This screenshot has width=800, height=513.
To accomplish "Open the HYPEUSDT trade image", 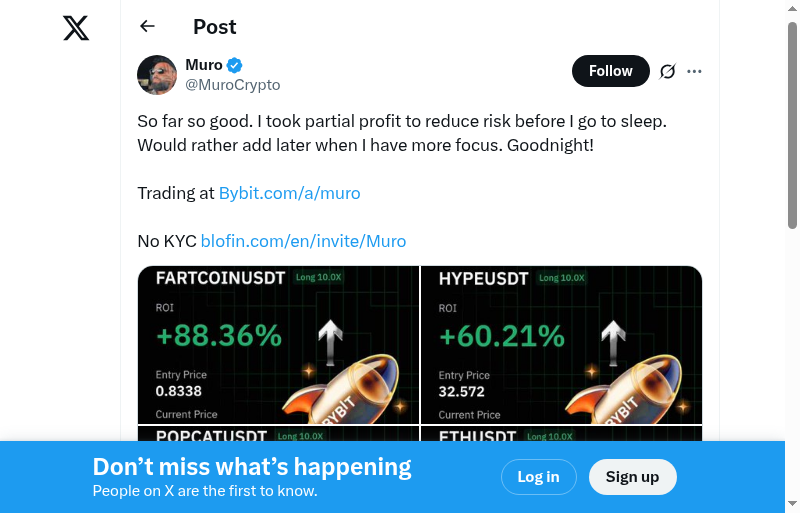I will pos(561,345).
